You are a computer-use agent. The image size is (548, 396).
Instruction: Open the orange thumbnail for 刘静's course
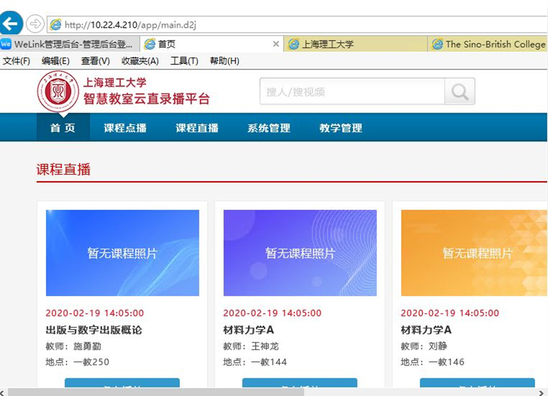point(474,253)
